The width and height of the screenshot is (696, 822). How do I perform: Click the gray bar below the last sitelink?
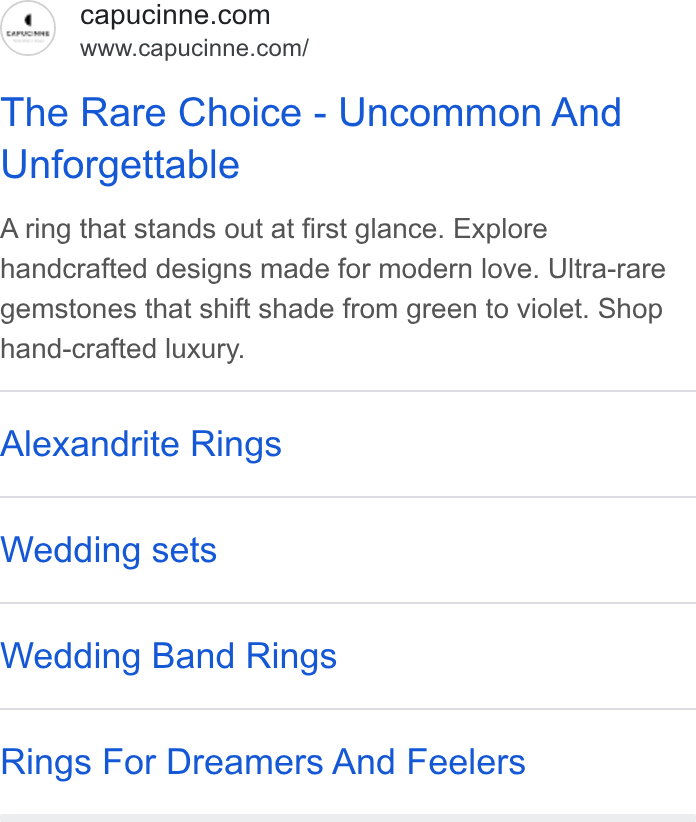(x=348, y=818)
